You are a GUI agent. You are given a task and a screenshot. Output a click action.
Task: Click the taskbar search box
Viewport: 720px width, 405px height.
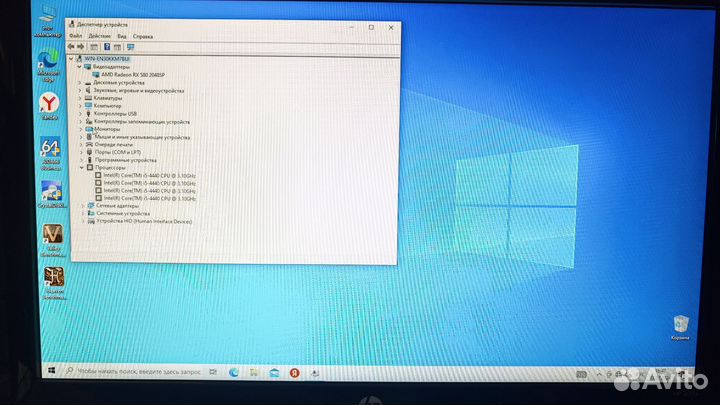point(133,371)
